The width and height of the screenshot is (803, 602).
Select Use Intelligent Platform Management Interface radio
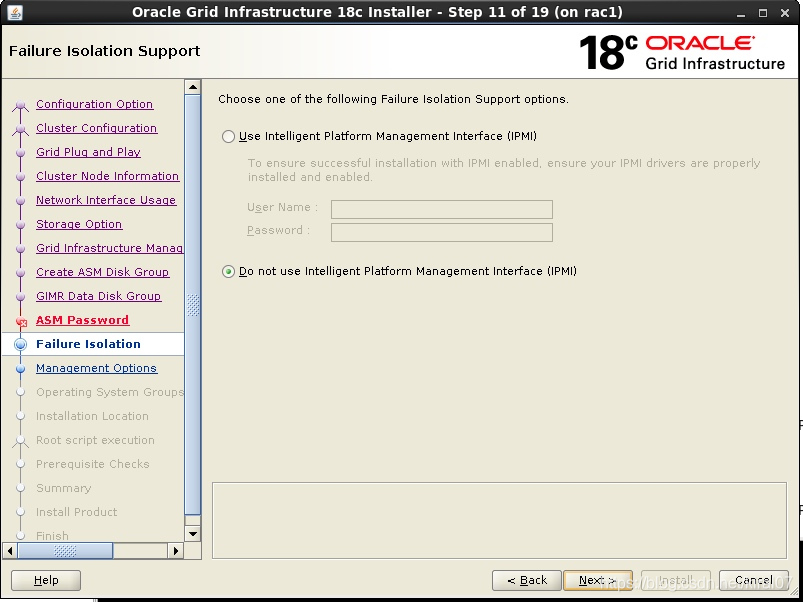[228, 136]
